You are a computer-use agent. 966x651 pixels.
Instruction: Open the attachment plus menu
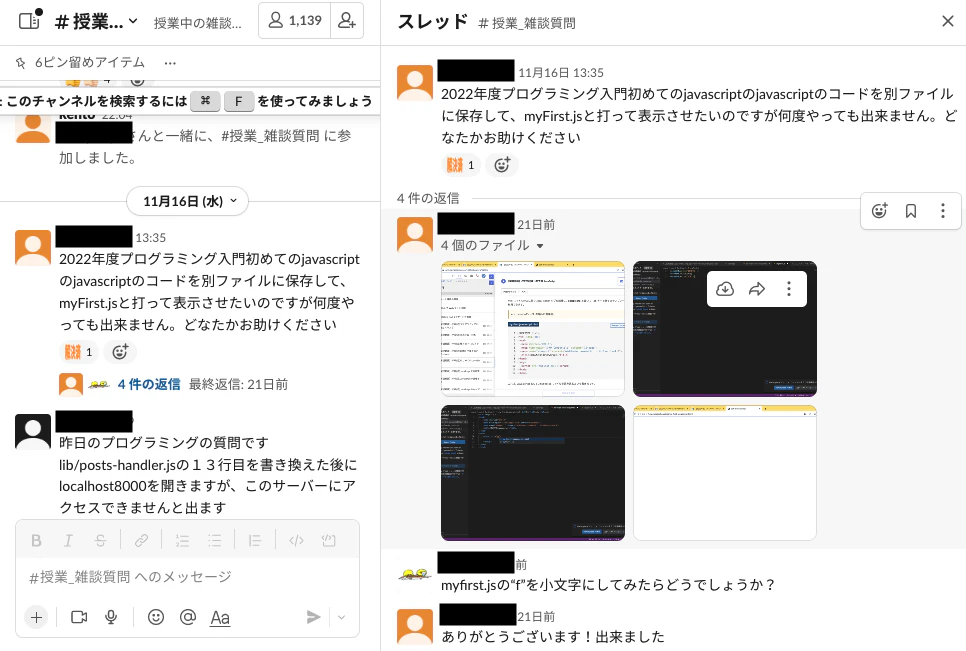tap(36, 617)
